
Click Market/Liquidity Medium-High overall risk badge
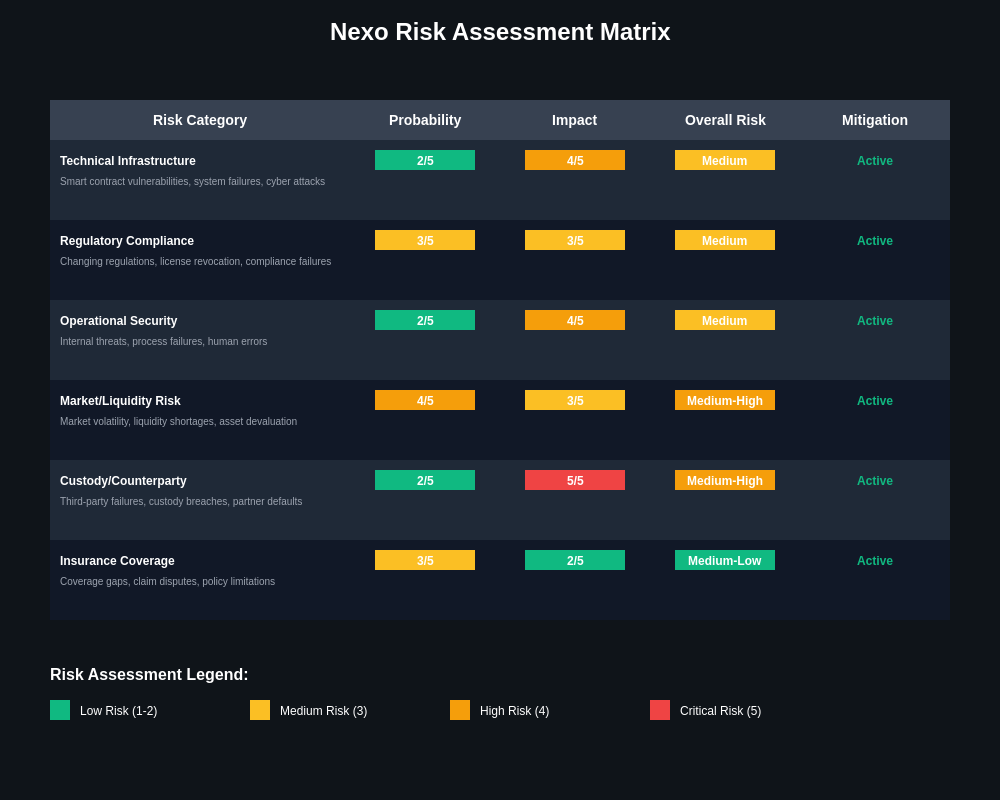[725, 400]
